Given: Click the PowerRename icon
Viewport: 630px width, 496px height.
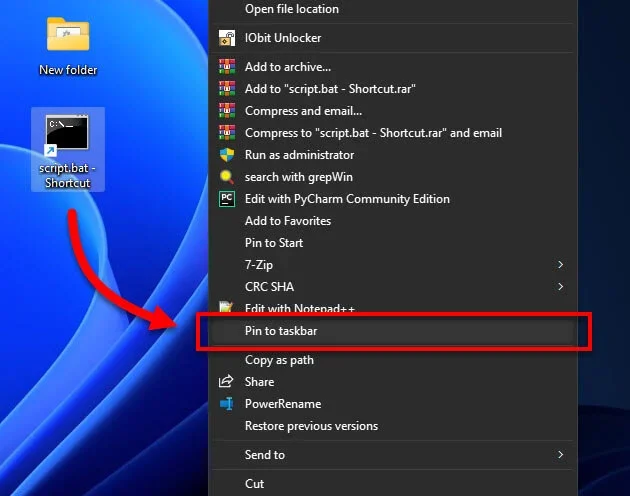Looking at the screenshot, I should (x=227, y=404).
